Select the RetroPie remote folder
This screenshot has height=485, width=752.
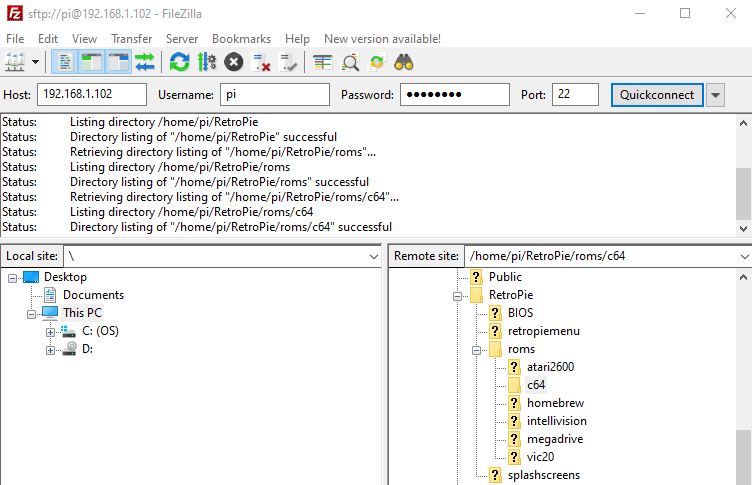pyautogui.click(x=511, y=295)
